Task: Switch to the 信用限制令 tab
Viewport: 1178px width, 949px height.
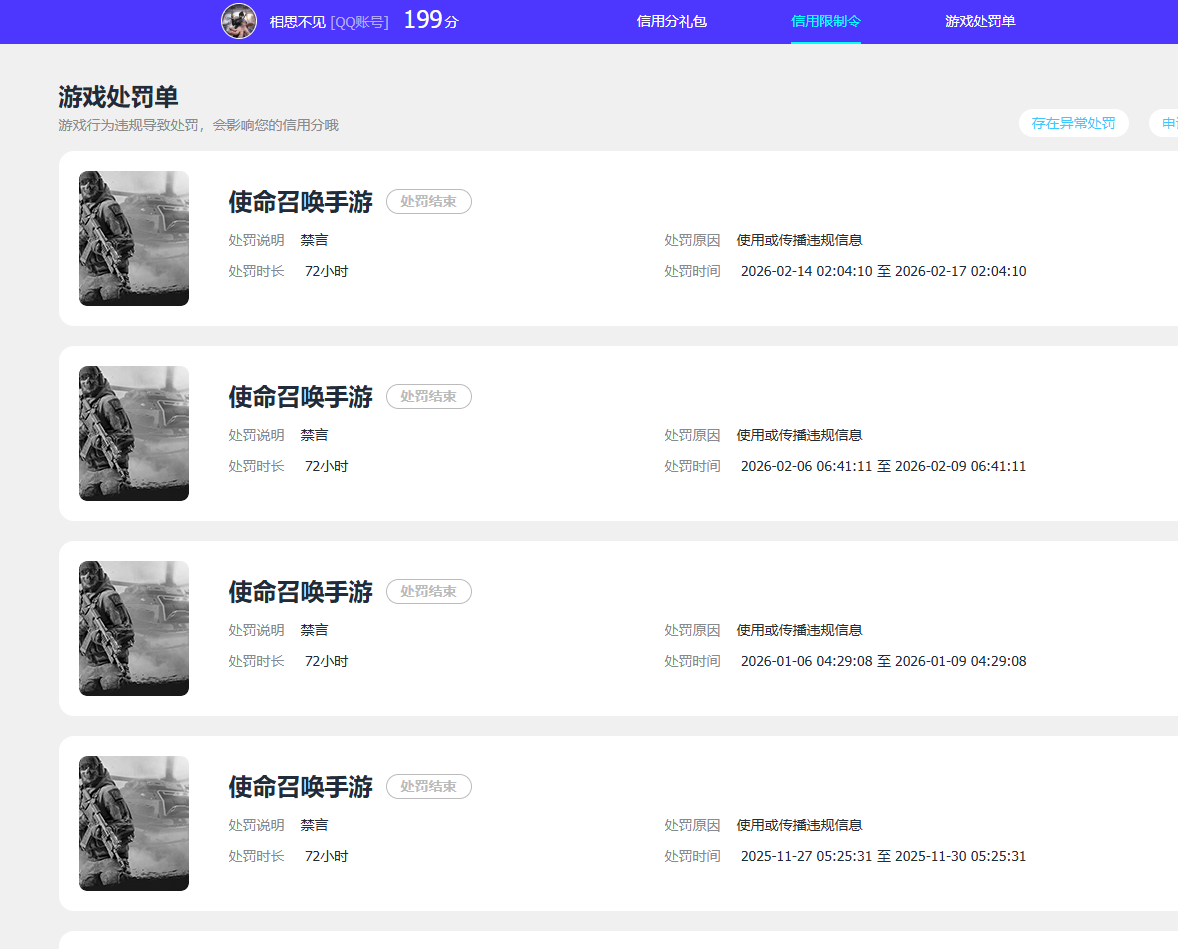Action: (826, 21)
